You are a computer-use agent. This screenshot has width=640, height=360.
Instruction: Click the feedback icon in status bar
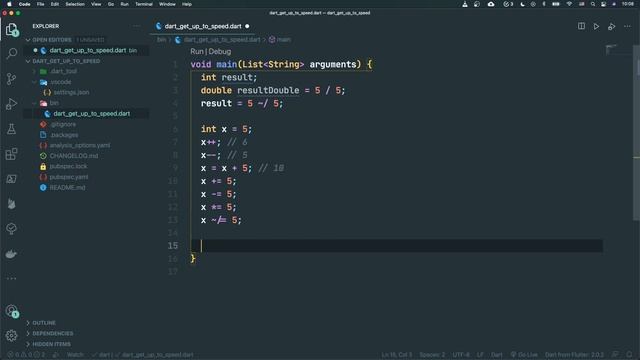tap(615, 354)
